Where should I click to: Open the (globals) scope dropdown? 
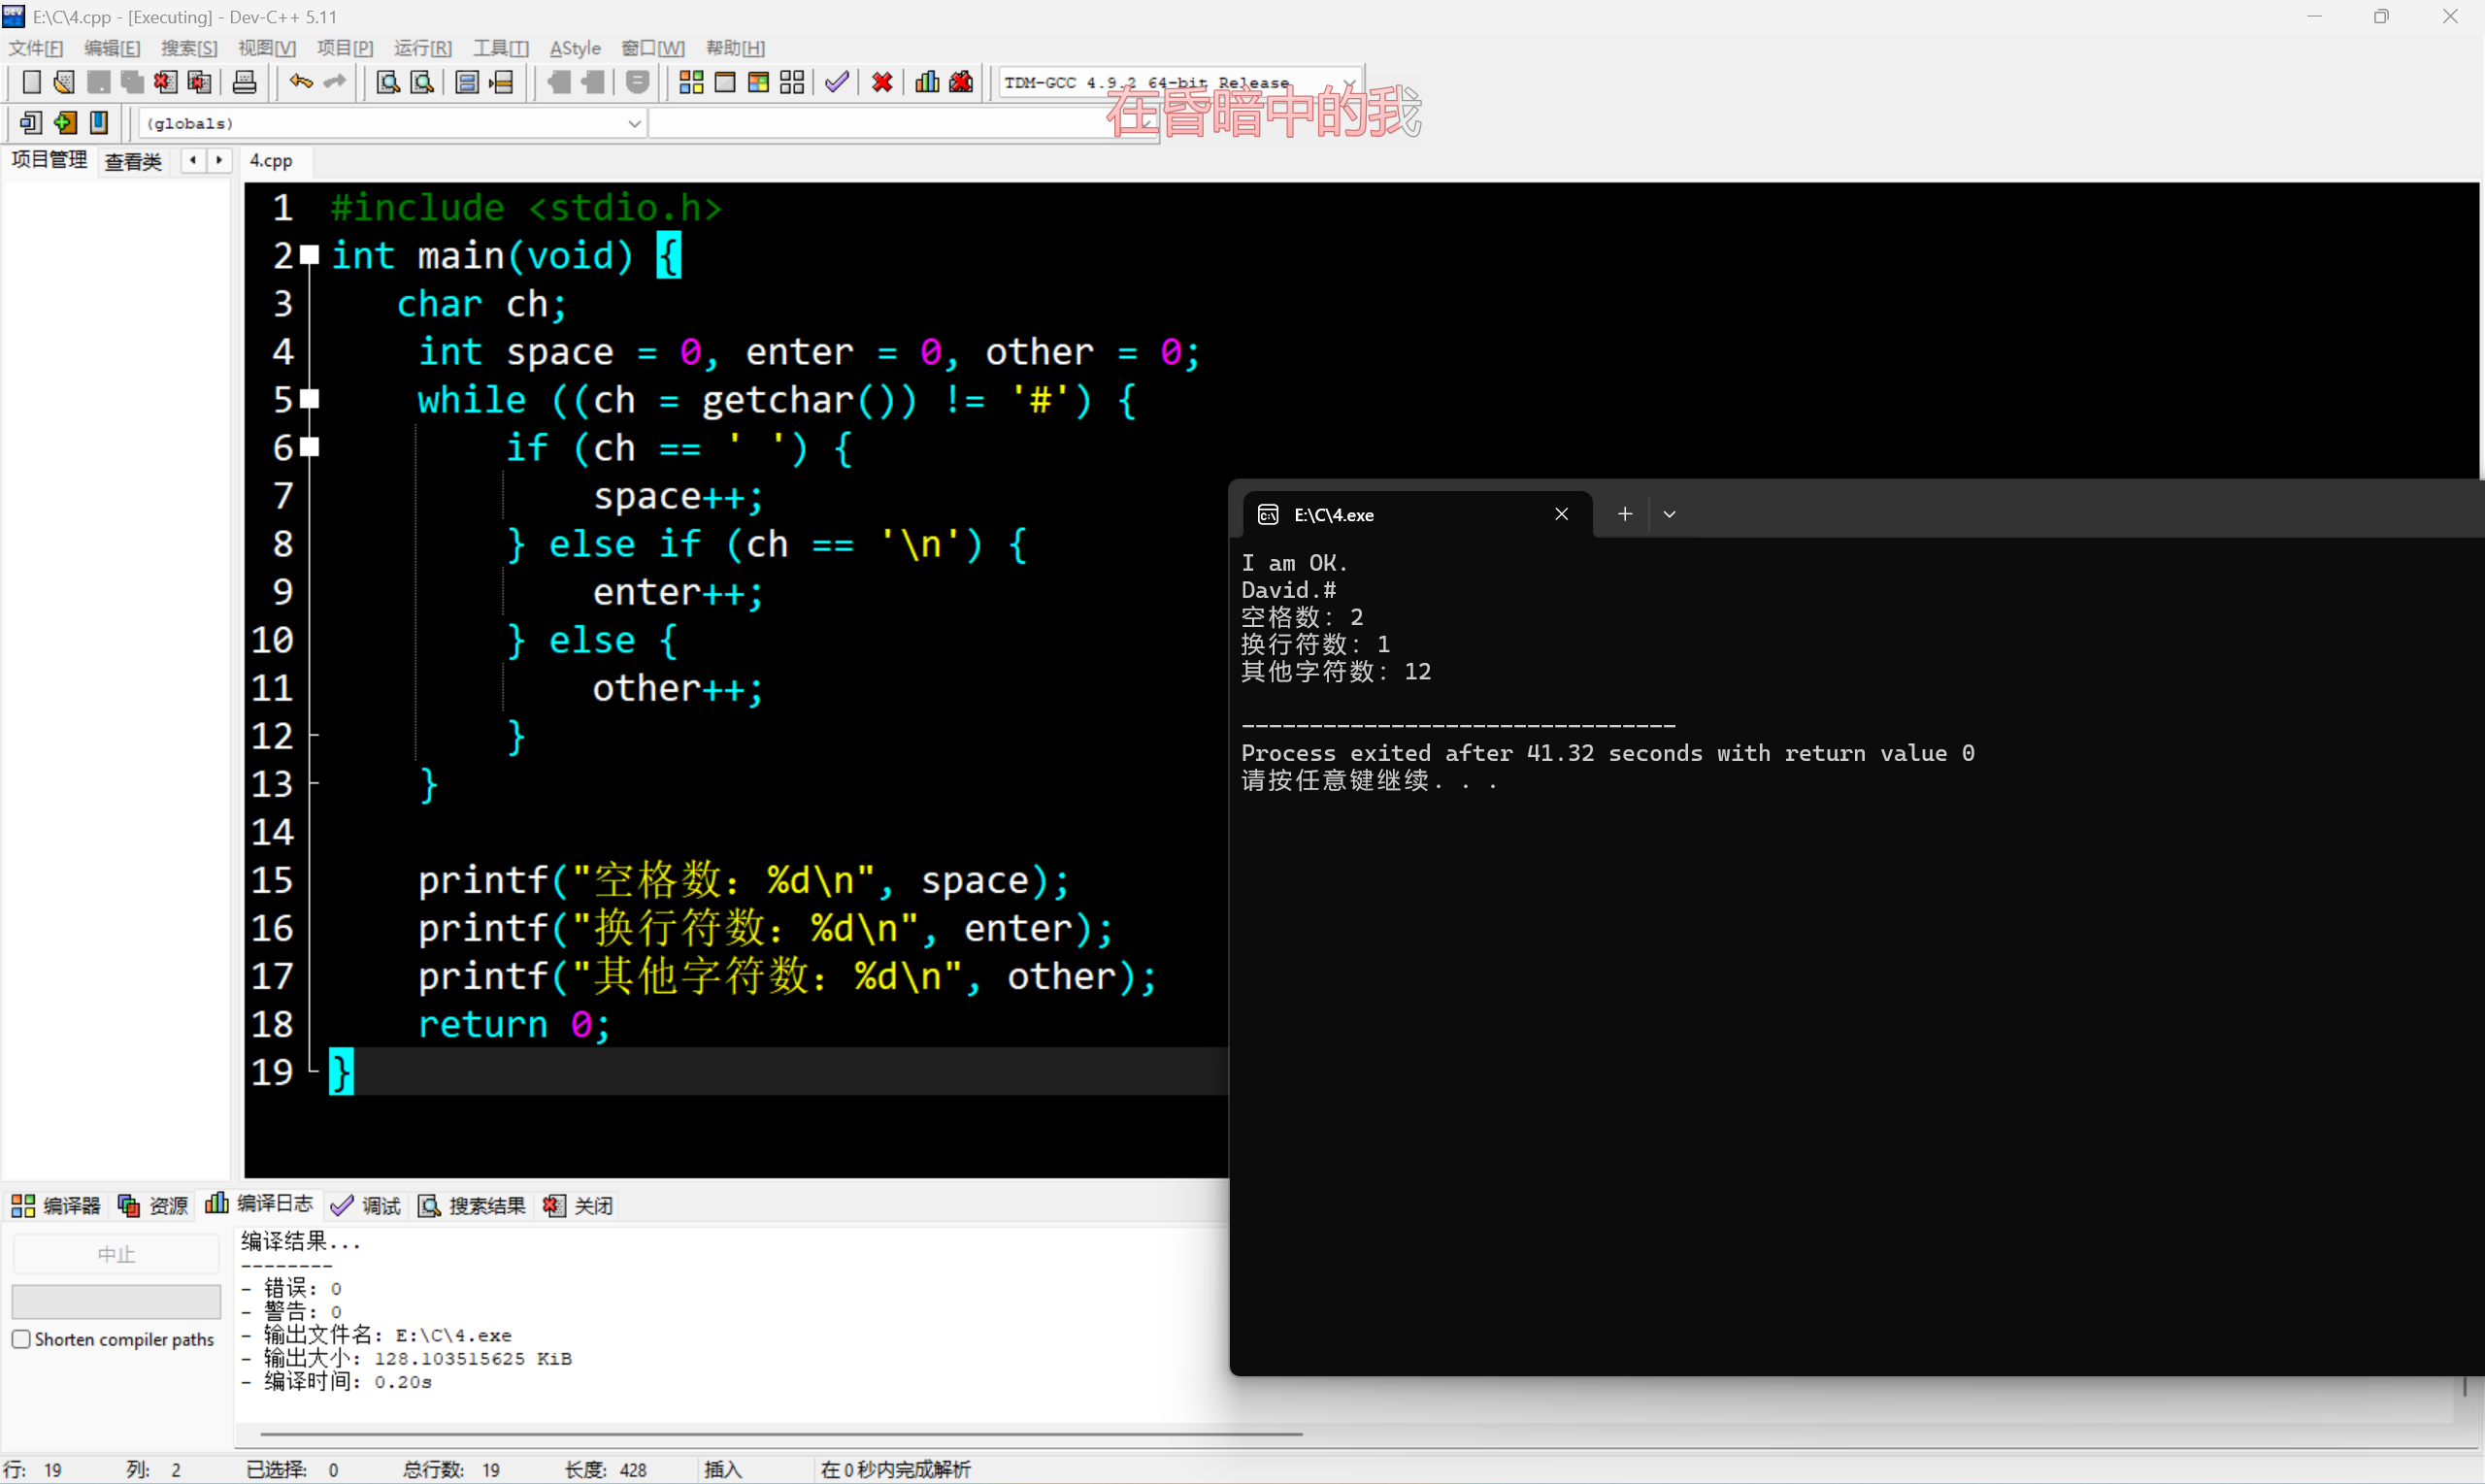tap(634, 123)
